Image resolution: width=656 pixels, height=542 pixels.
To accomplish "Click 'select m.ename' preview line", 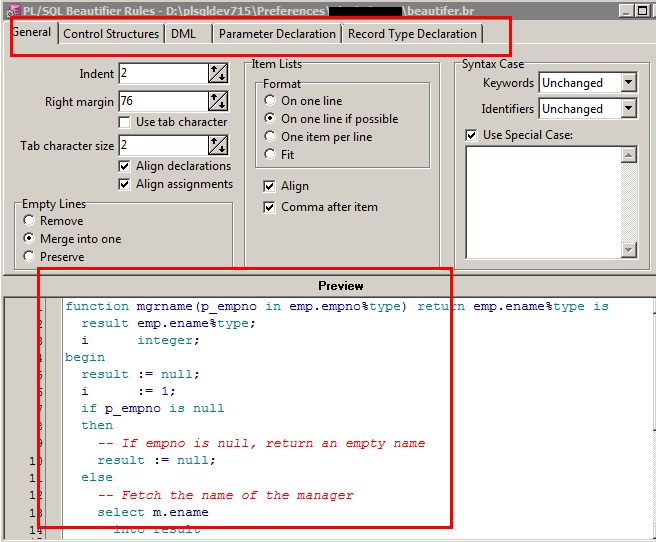I will 153,512.
